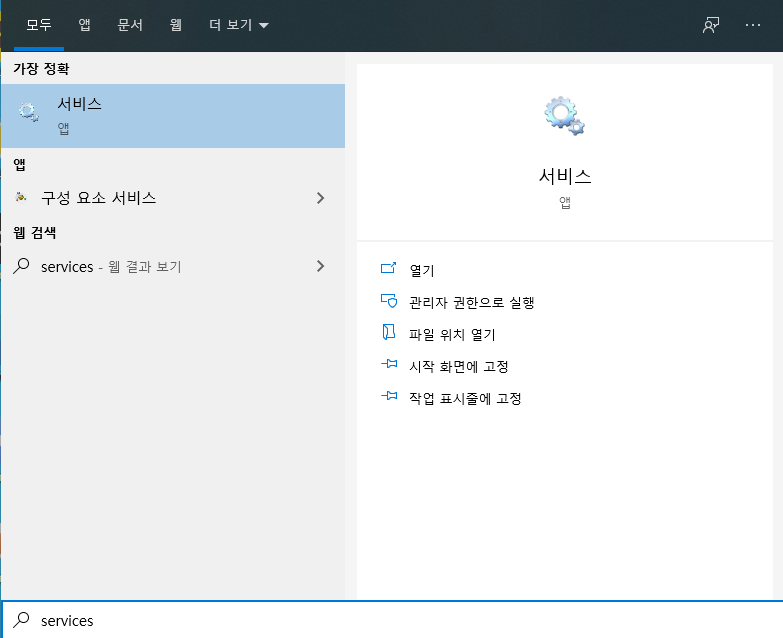Open the three-dot options menu
The width and height of the screenshot is (783, 638).
[753, 25]
